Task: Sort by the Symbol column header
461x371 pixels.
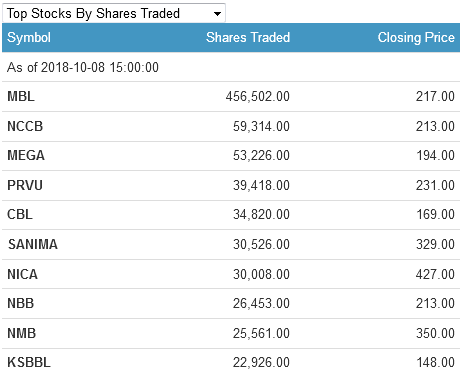Action: 29,37
